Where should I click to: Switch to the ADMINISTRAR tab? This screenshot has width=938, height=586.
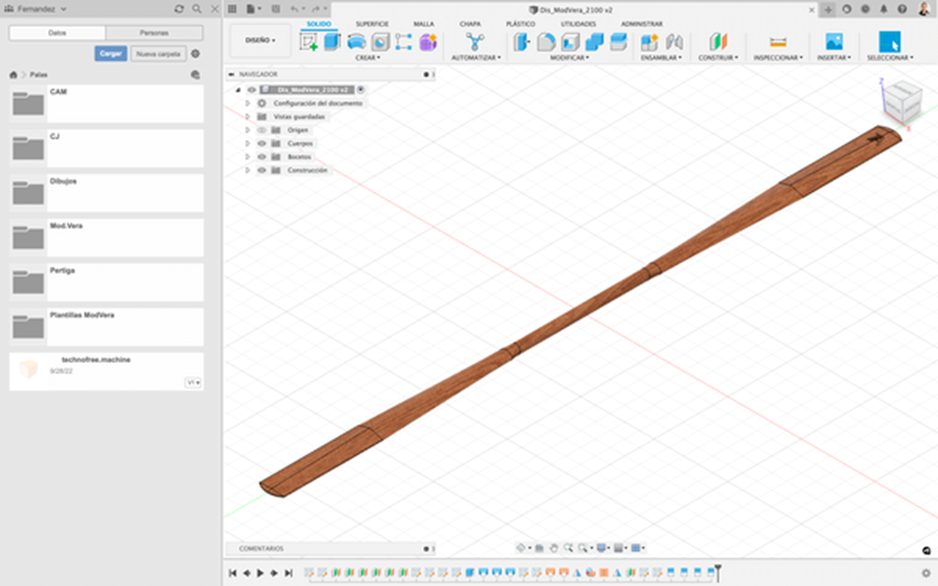(641, 24)
